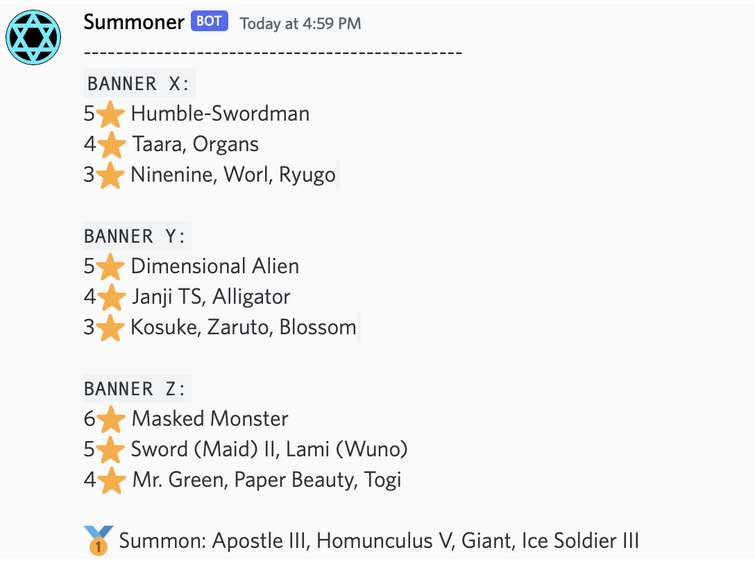Viewport: 755px width, 577px height.
Task: Click the star emoji beside Sword (Maid) II
Action: coord(110,450)
